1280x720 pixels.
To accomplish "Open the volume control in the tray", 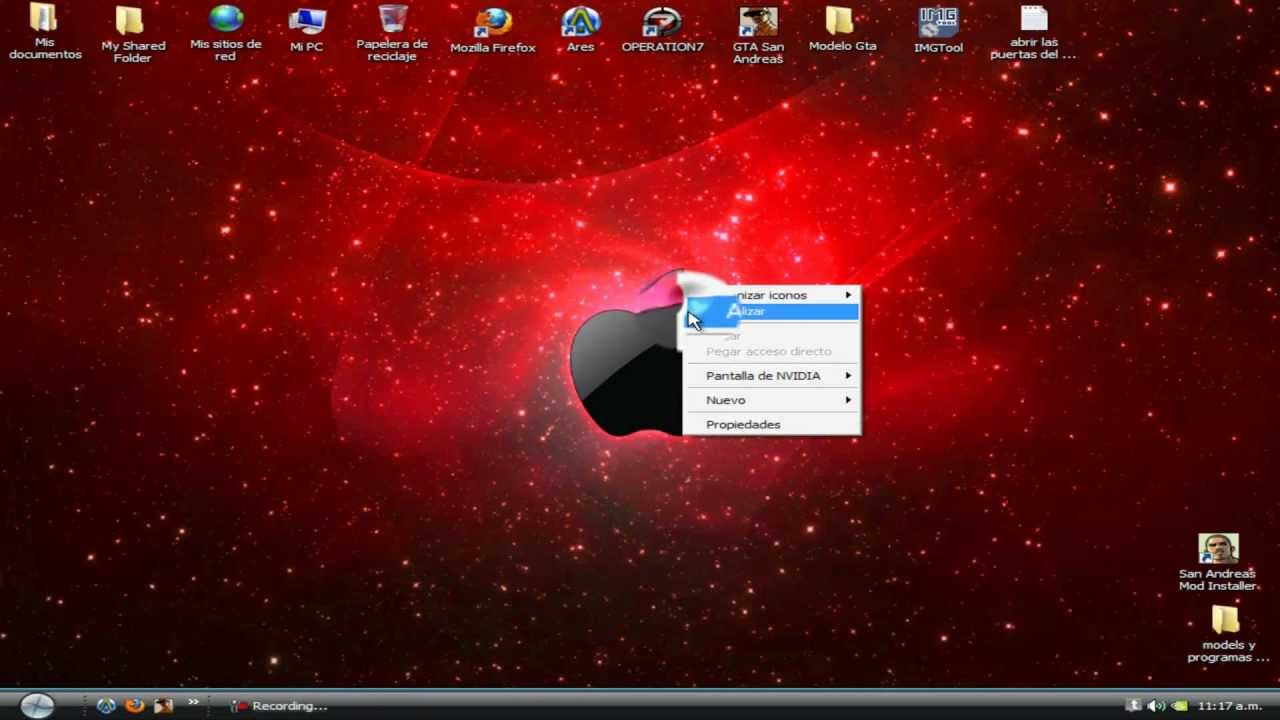I will pos(1156,705).
